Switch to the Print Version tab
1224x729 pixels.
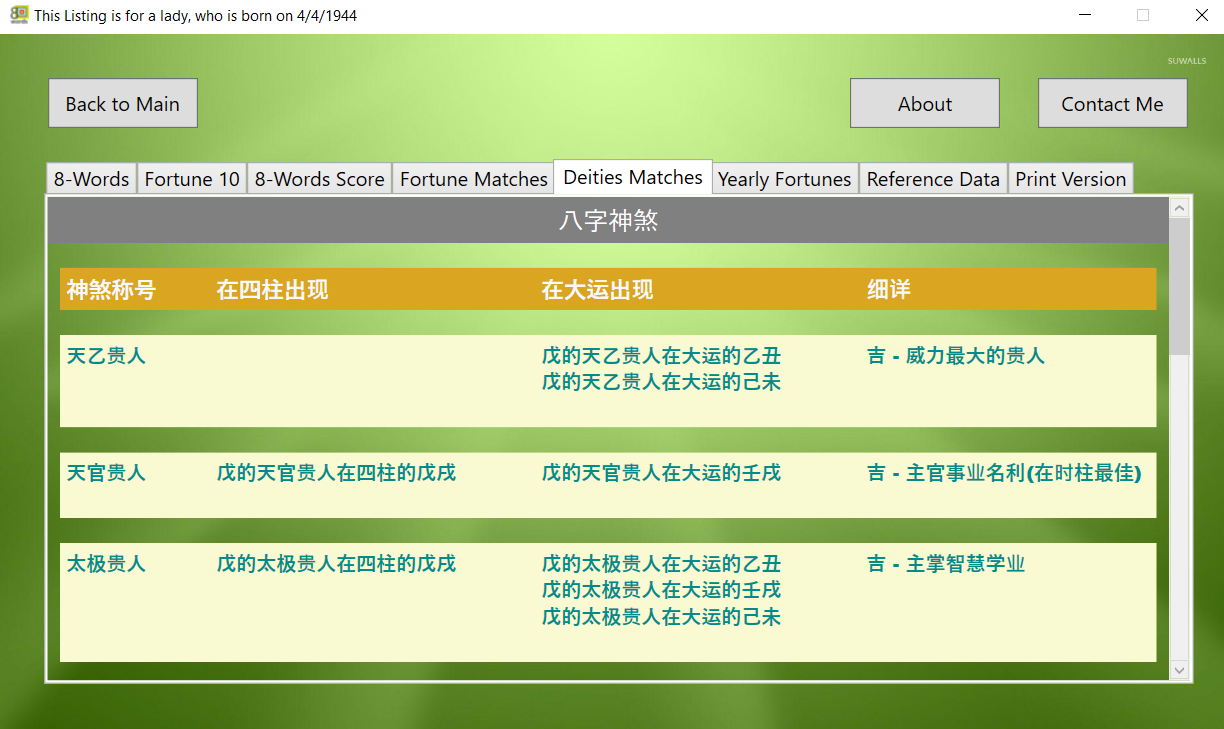(x=1070, y=179)
